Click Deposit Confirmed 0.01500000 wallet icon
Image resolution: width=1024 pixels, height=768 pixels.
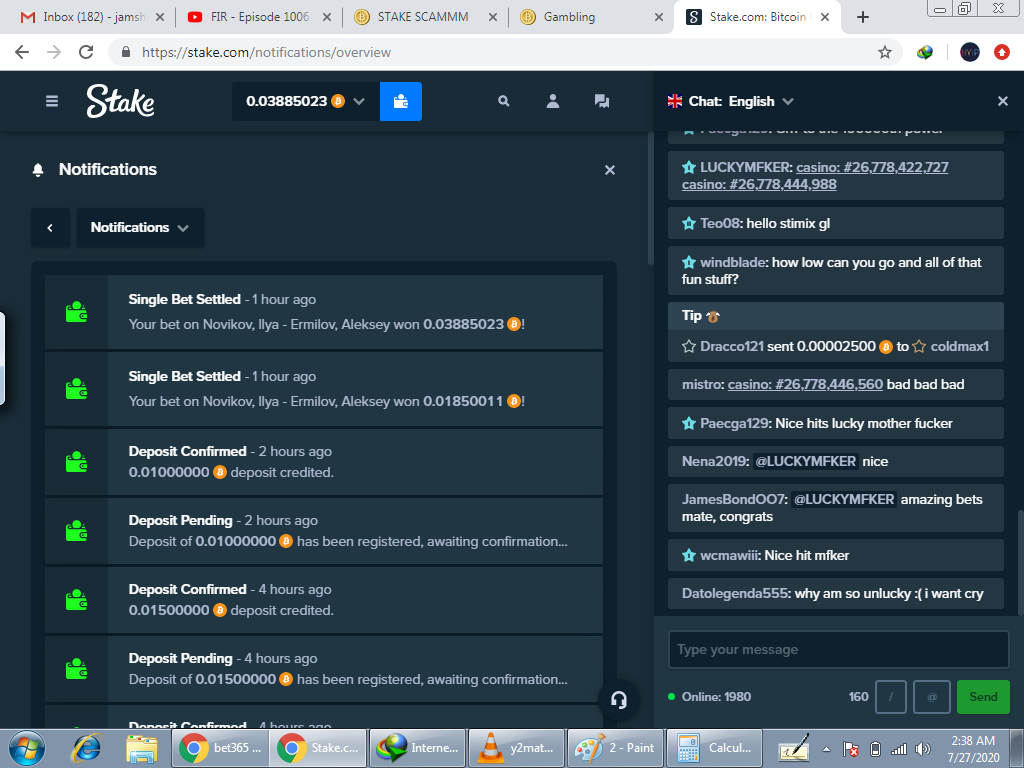click(x=76, y=600)
